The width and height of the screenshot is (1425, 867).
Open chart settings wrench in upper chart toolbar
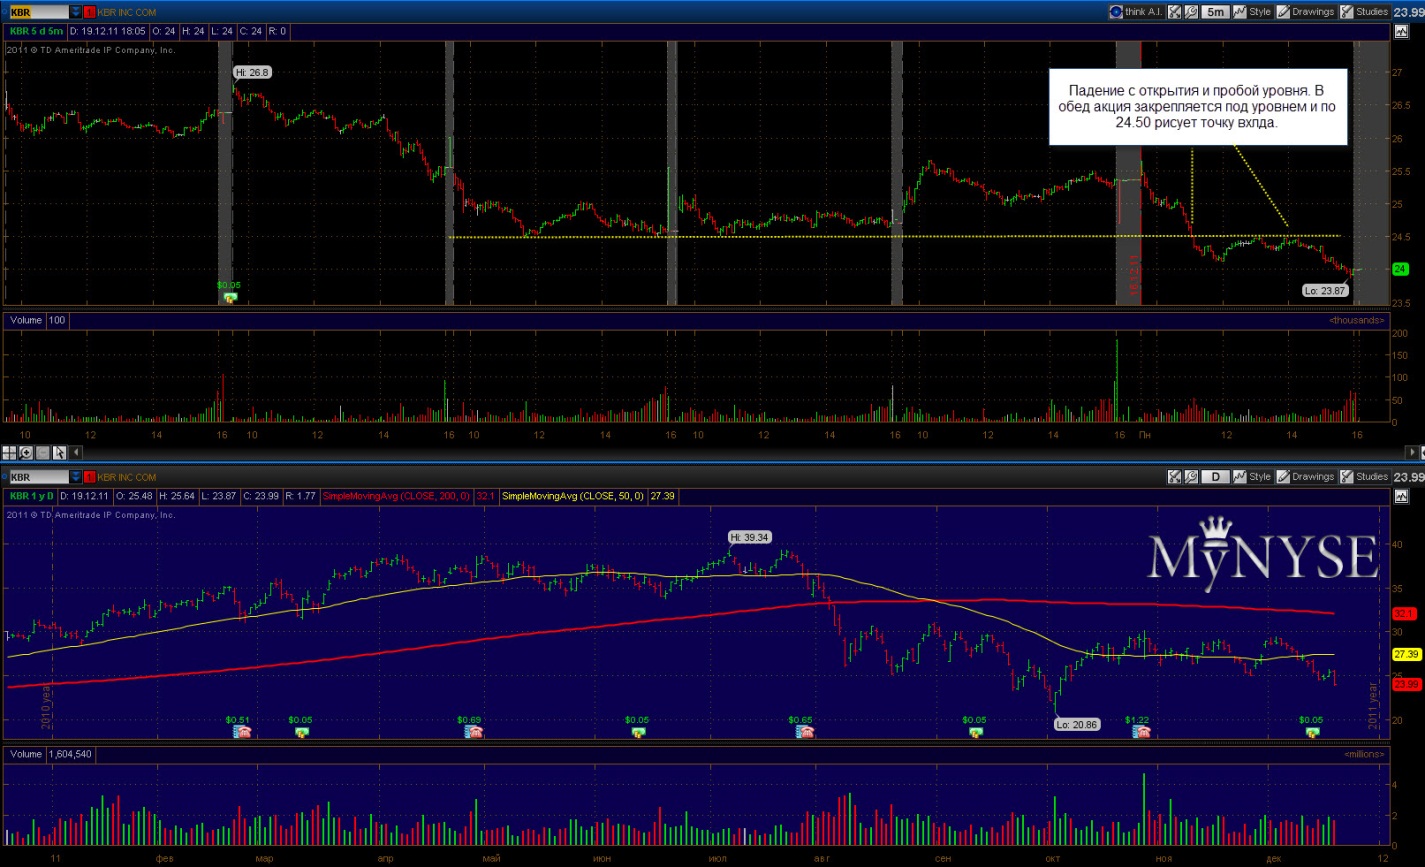[1191, 12]
